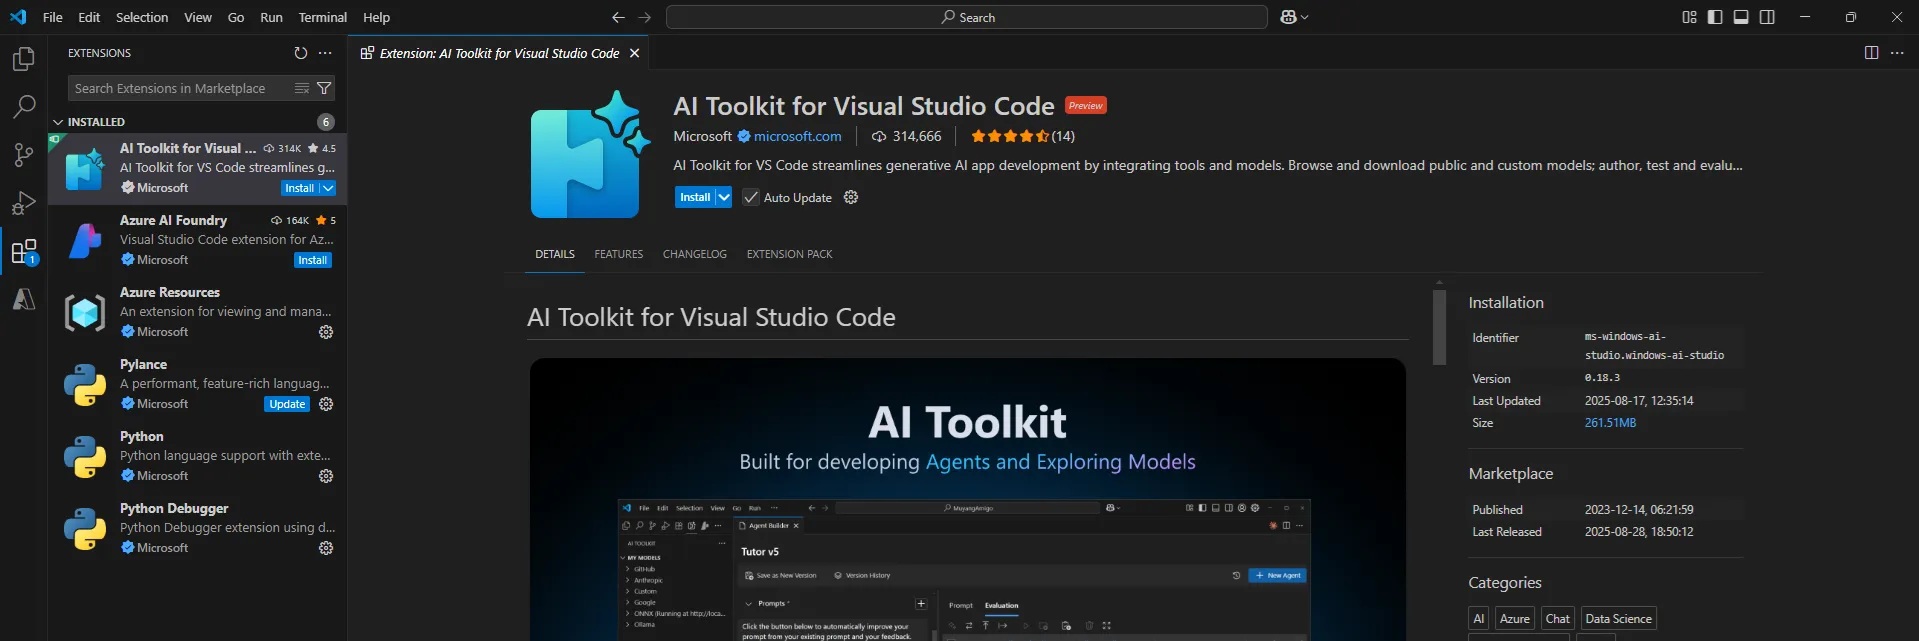The width and height of the screenshot is (1919, 641).
Task: Select the Extensions view icon in activity bar
Action: (x=24, y=251)
